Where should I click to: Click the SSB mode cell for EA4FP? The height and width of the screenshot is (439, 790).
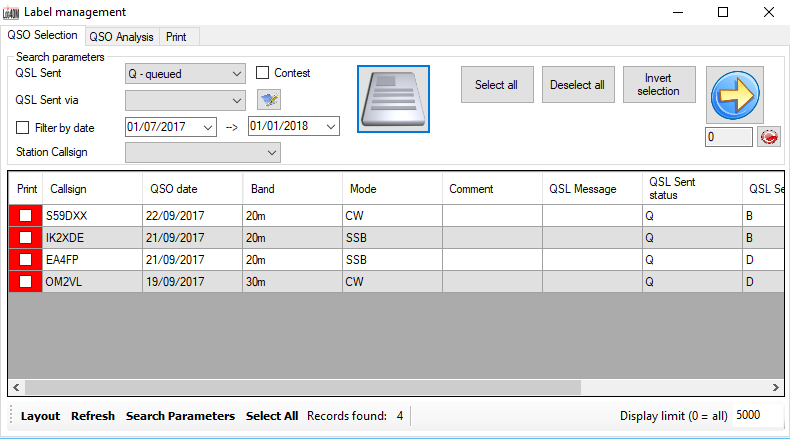tap(392, 260)
